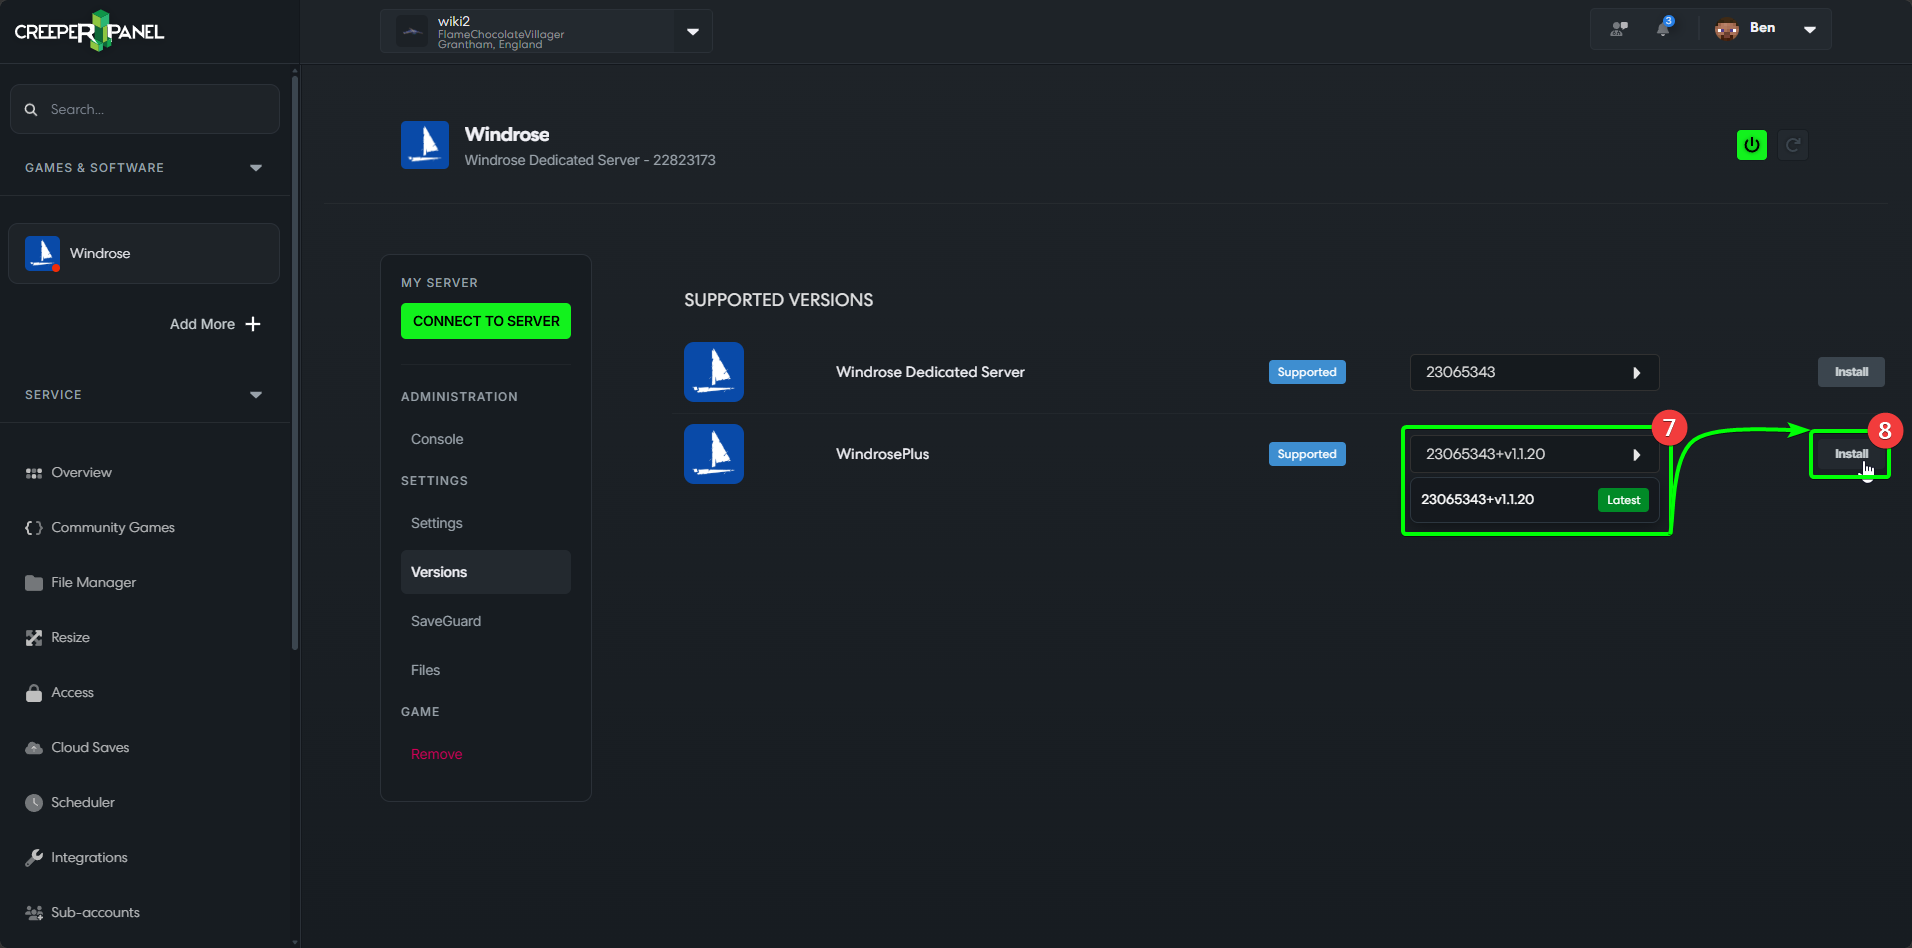Click the WindrosePlus row sailboat icon

point(714,454)
